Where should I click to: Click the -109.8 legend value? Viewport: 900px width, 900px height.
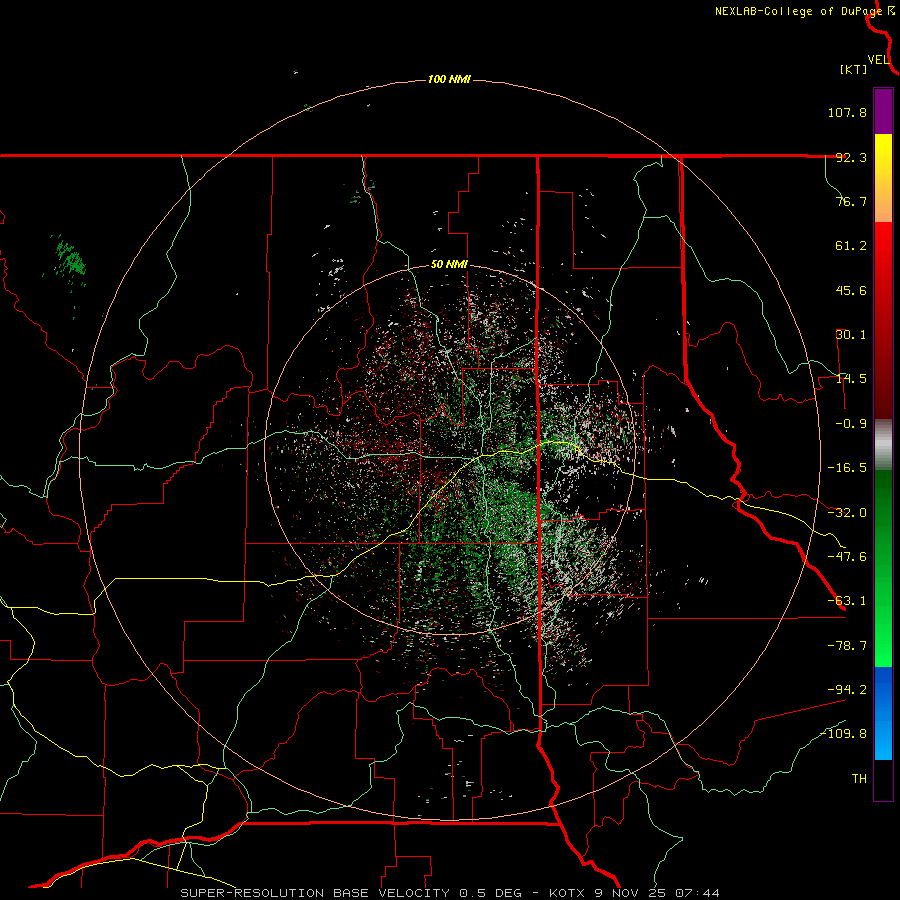coord(843,734)
